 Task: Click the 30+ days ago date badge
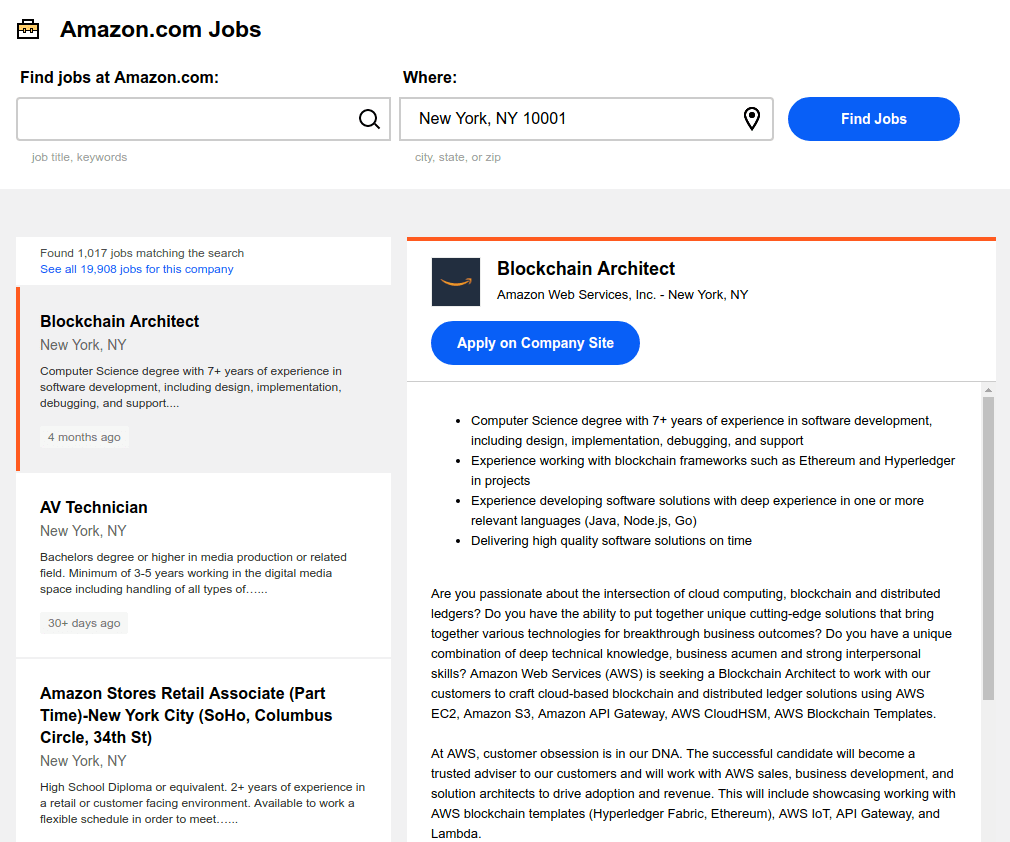84,623
